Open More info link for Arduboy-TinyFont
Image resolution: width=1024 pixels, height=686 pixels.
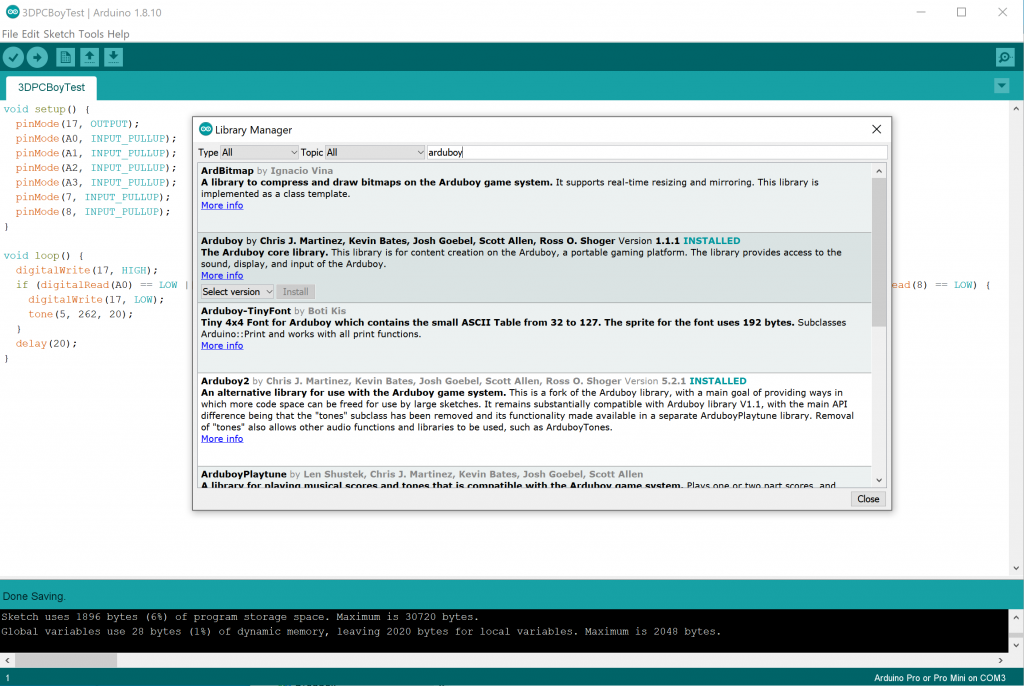[222, 346]
